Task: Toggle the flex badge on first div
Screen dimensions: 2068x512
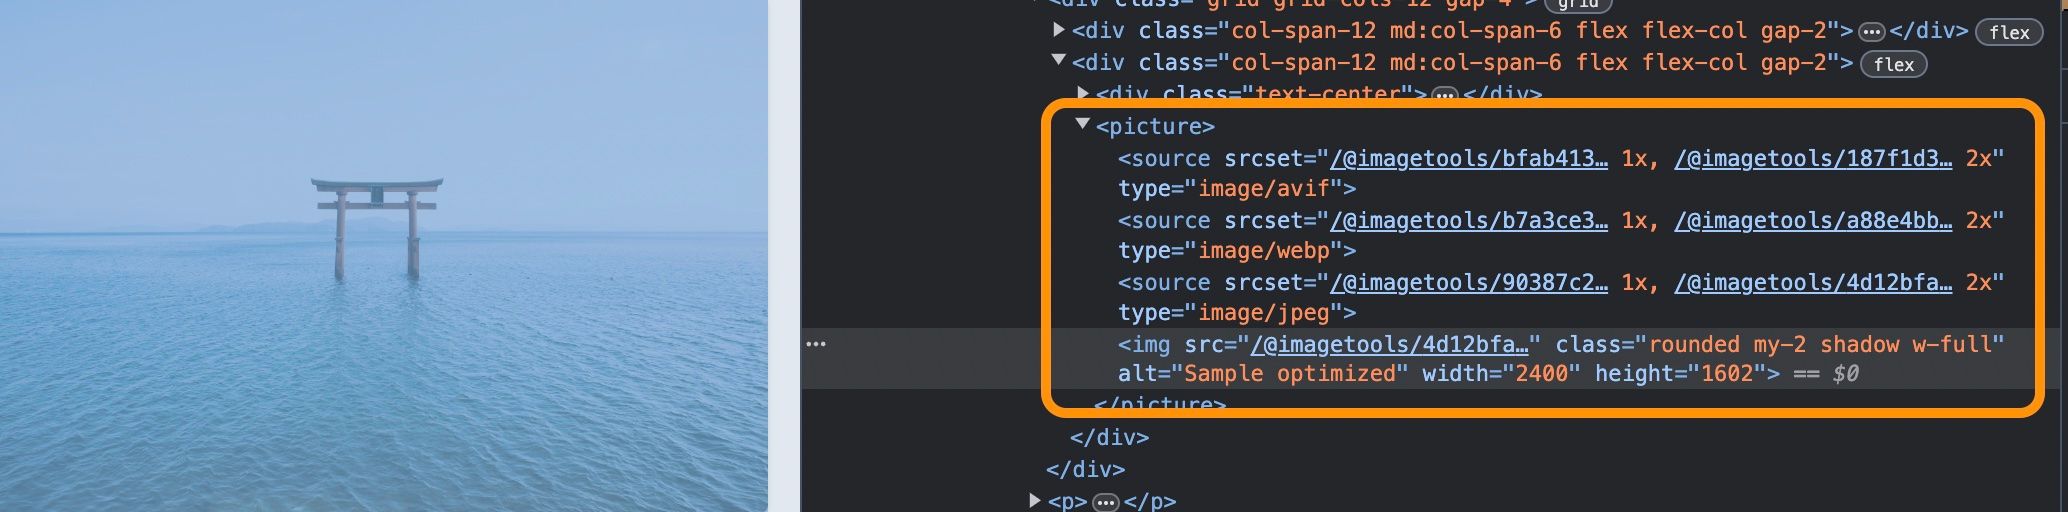Action: pos(2009,32)
